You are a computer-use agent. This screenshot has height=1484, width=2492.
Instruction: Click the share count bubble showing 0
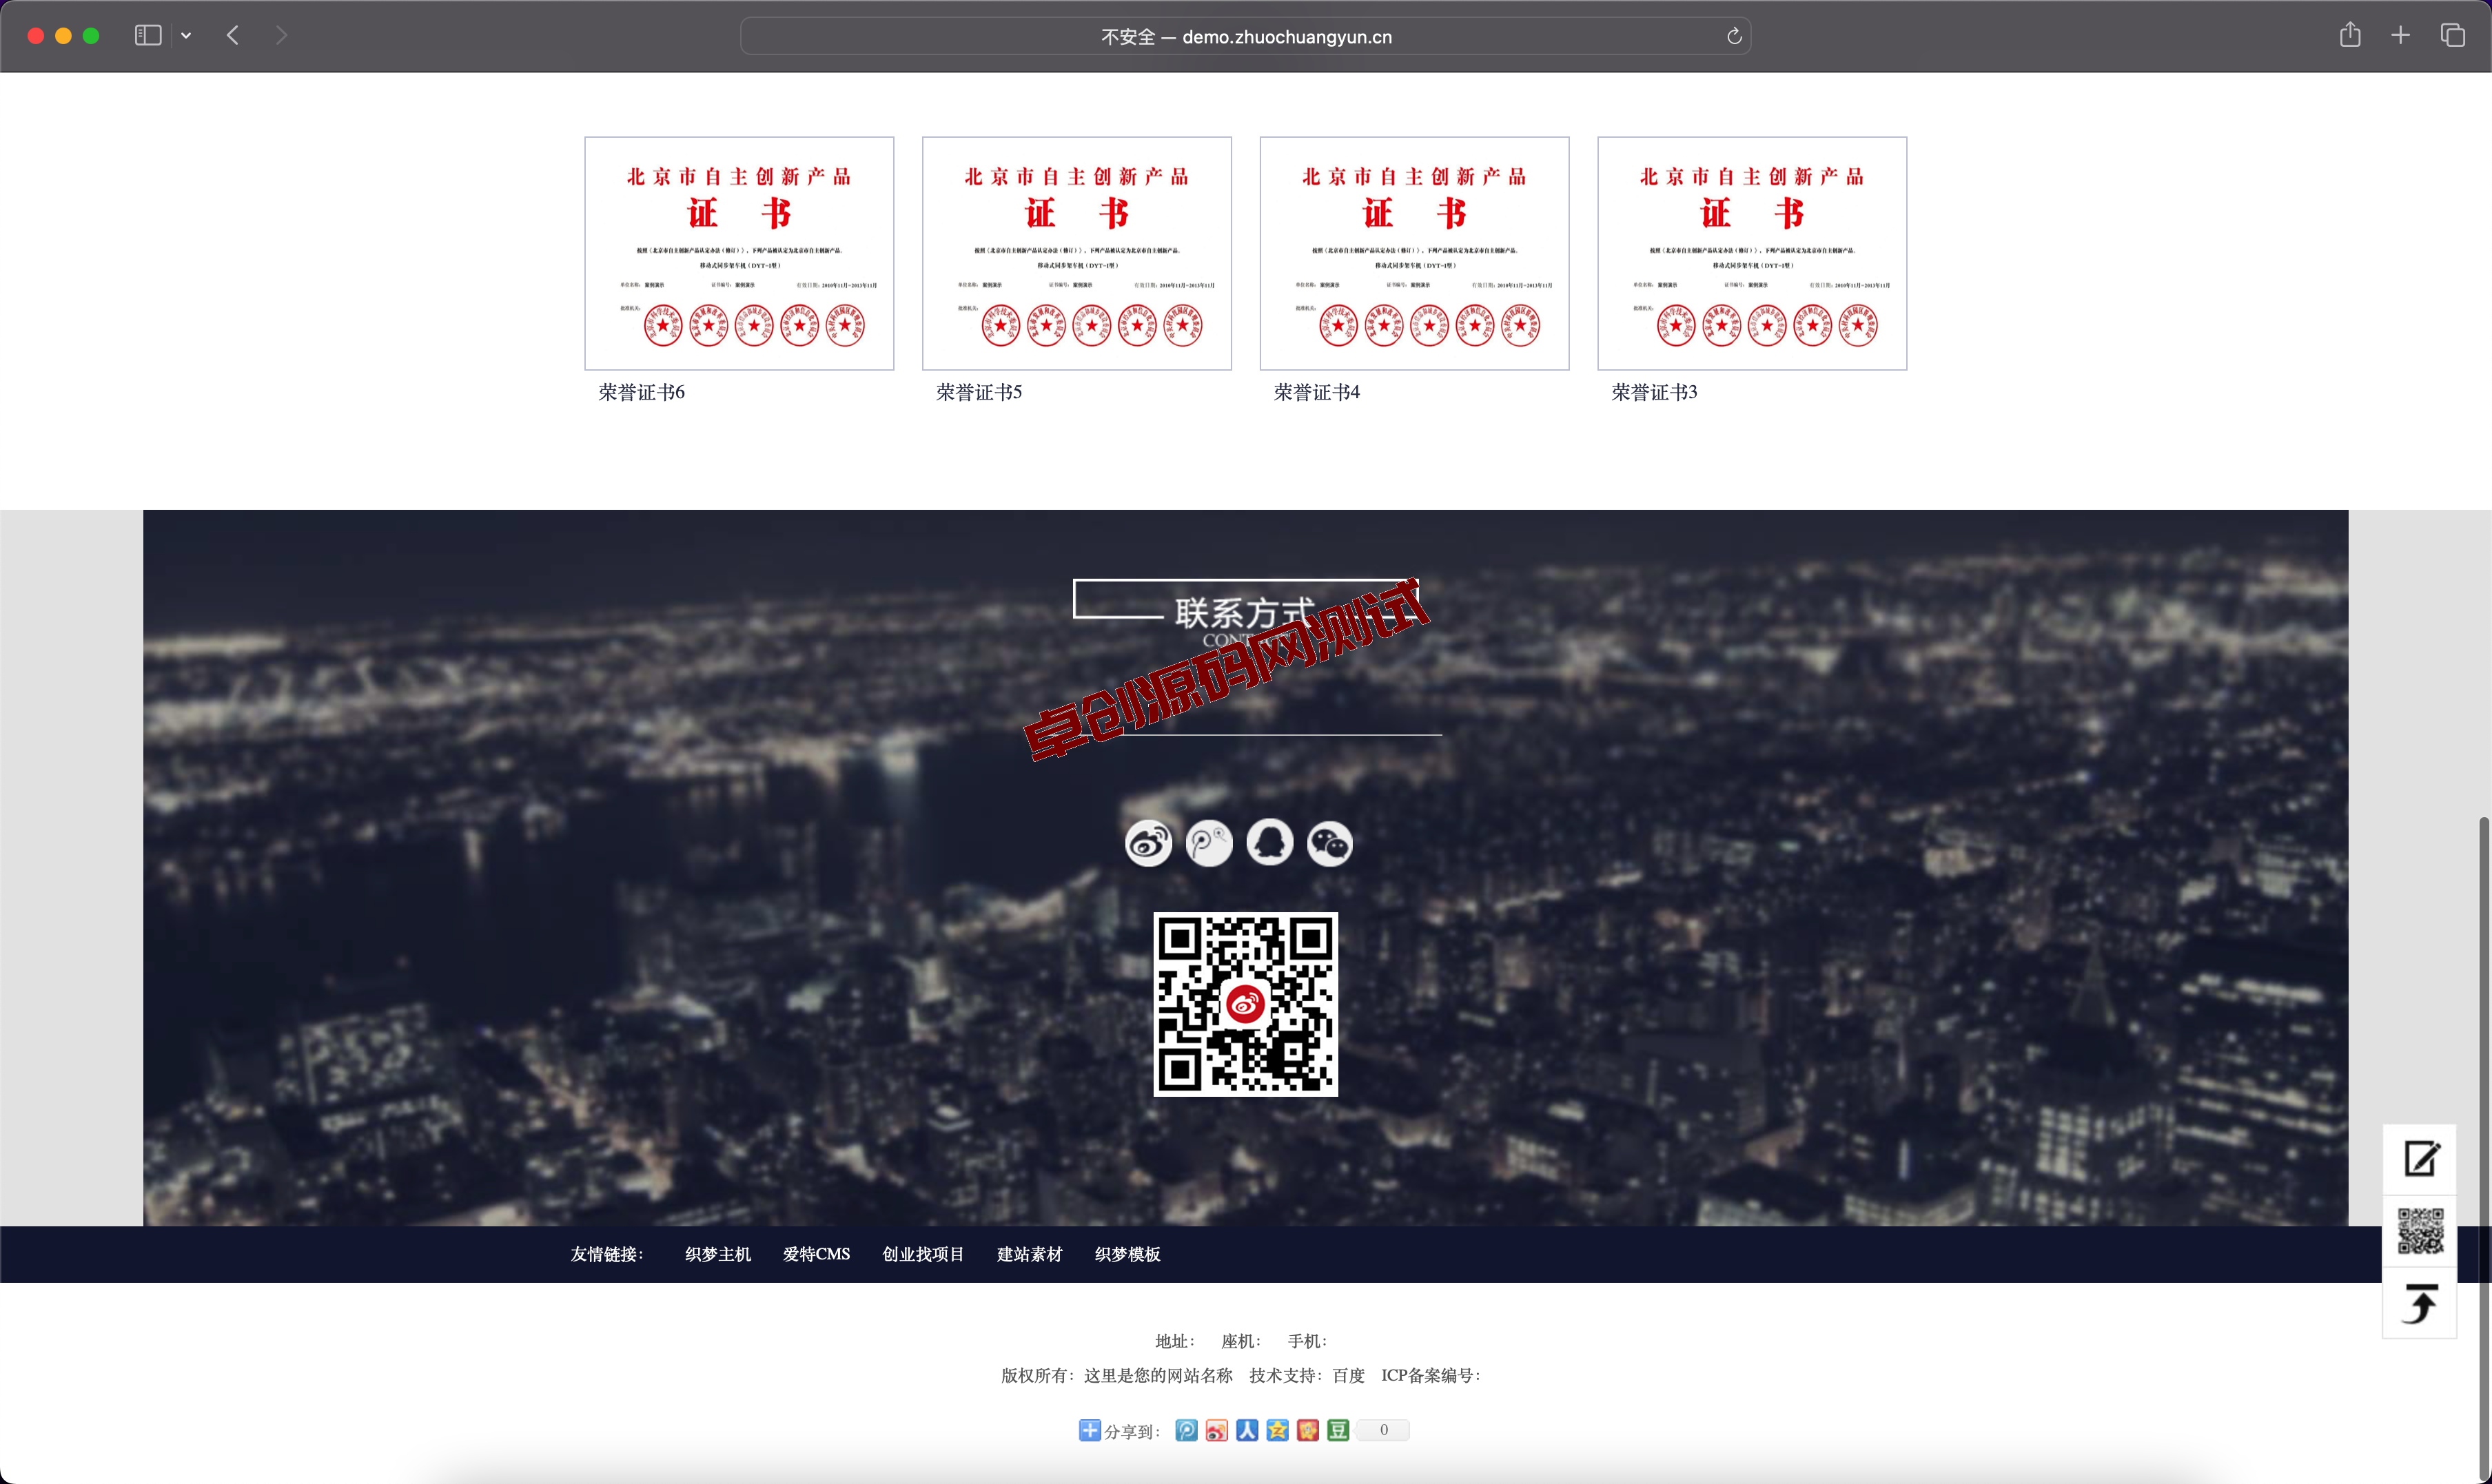click(x=1383, y=1430)
